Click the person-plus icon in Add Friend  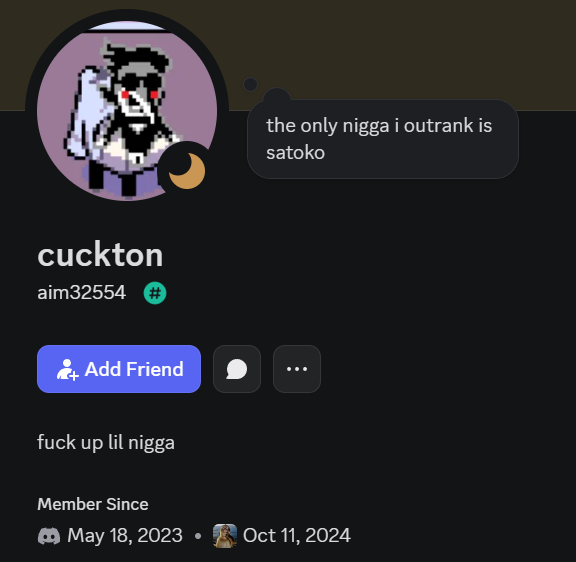click(x=67, y=370)
